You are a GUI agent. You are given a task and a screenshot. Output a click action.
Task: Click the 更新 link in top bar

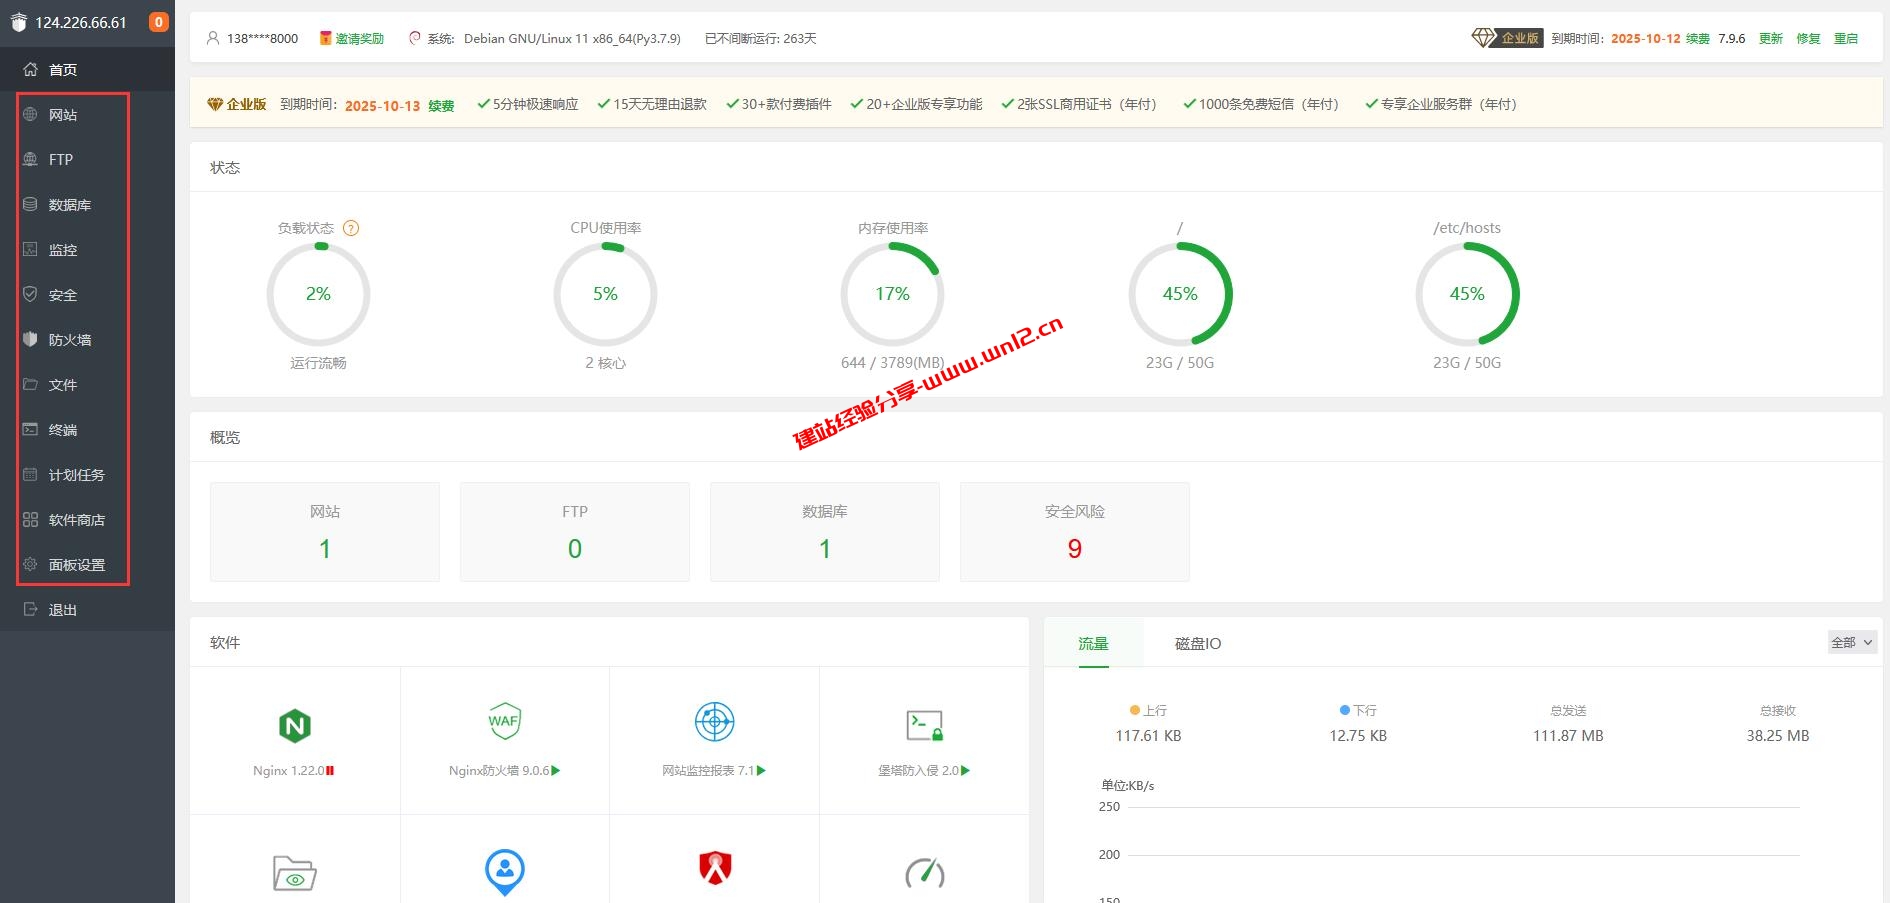point(1770,39)
